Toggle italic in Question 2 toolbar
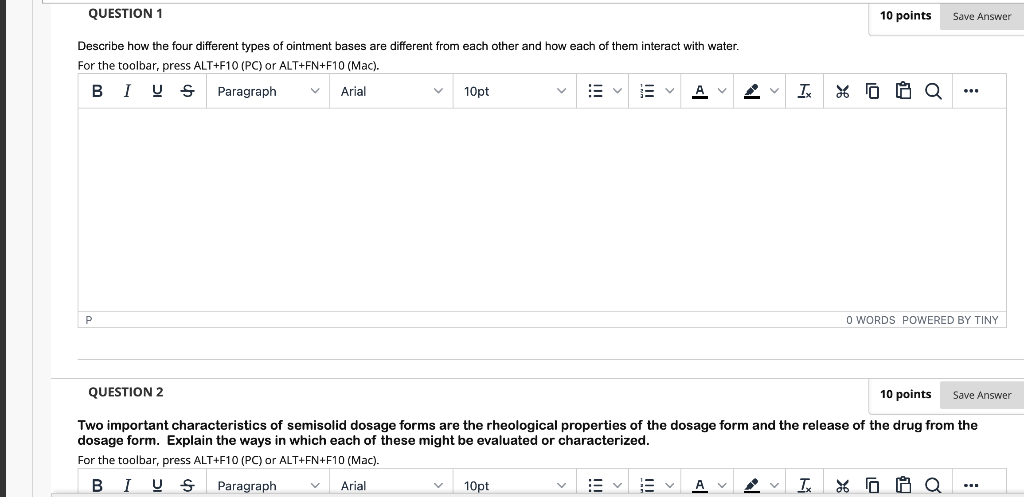The height and width of the screenshot is (497, 1024). [127, 486]
